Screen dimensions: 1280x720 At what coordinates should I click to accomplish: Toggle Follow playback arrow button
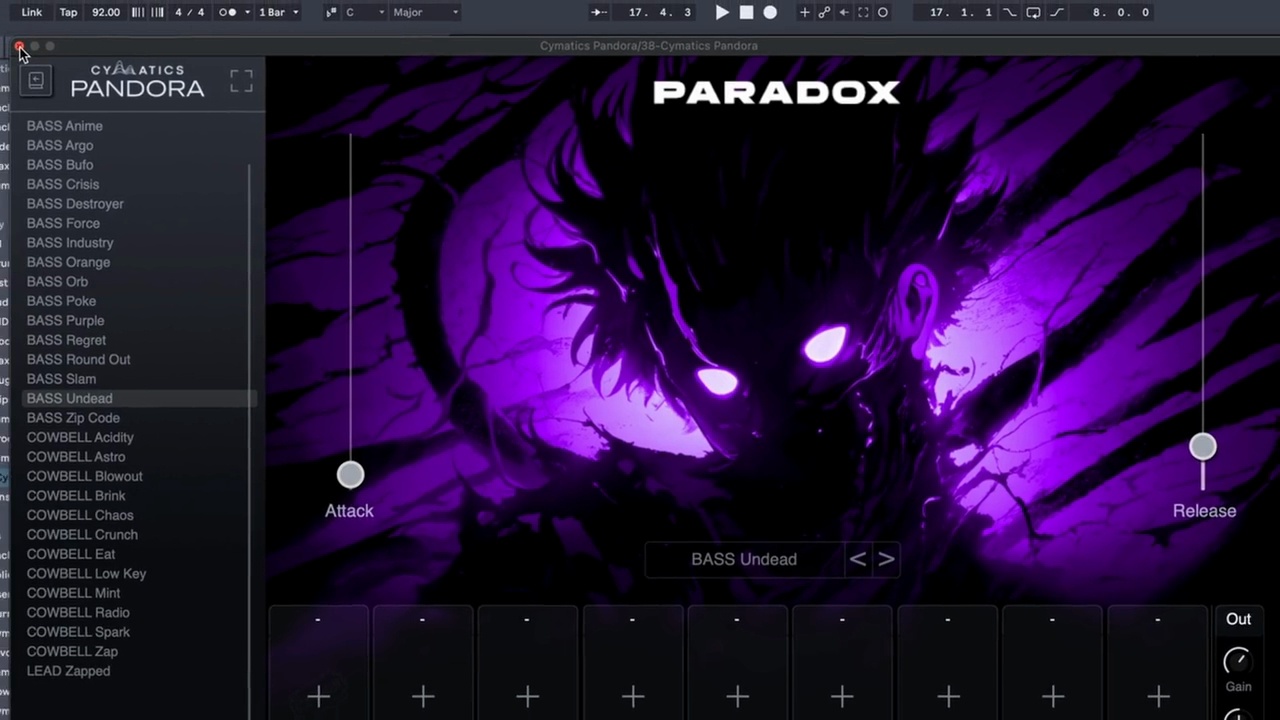pyautogui.click(x=599, y=12)
